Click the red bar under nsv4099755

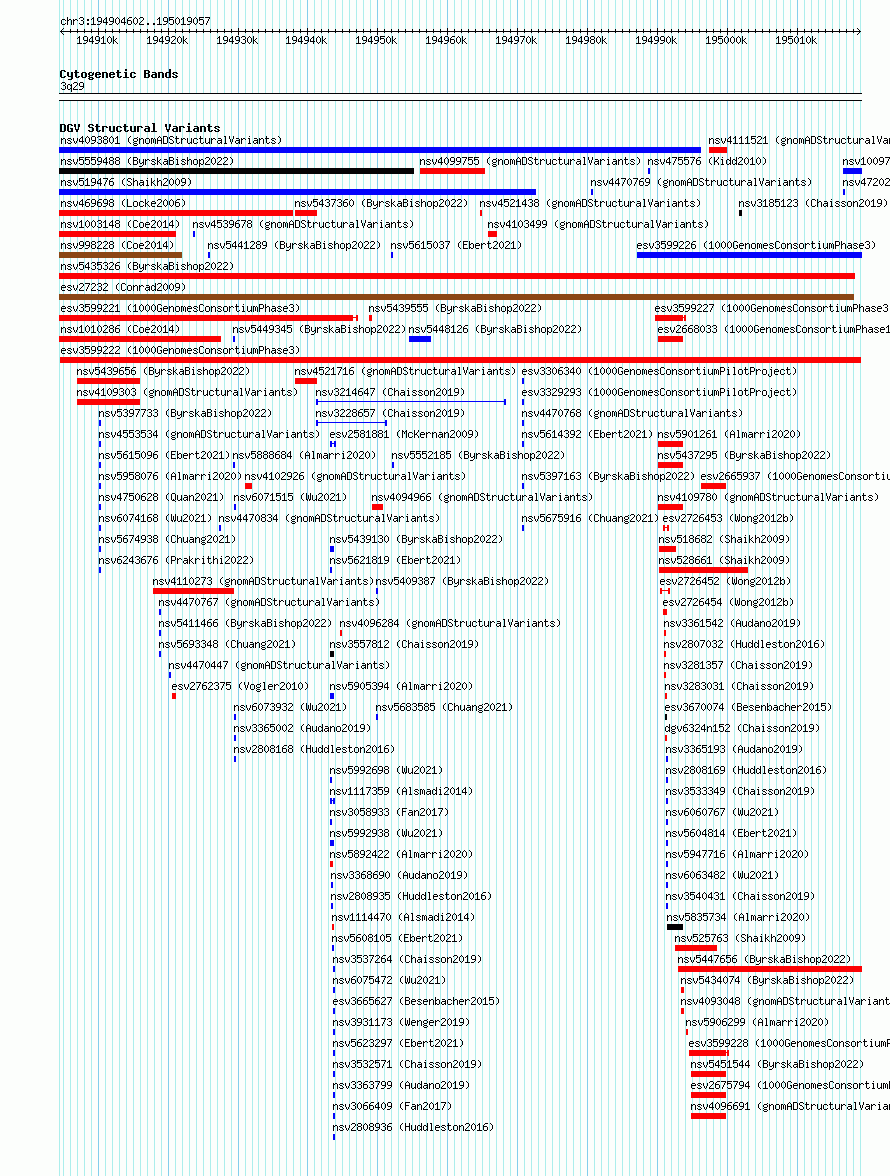[x=452, y=171]
